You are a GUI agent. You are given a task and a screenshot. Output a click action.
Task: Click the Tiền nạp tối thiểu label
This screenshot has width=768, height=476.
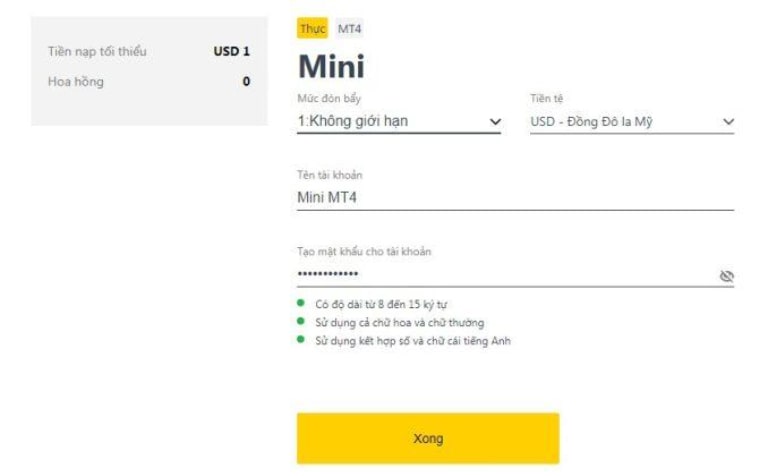pyautogui.click(x=97, y=51)
